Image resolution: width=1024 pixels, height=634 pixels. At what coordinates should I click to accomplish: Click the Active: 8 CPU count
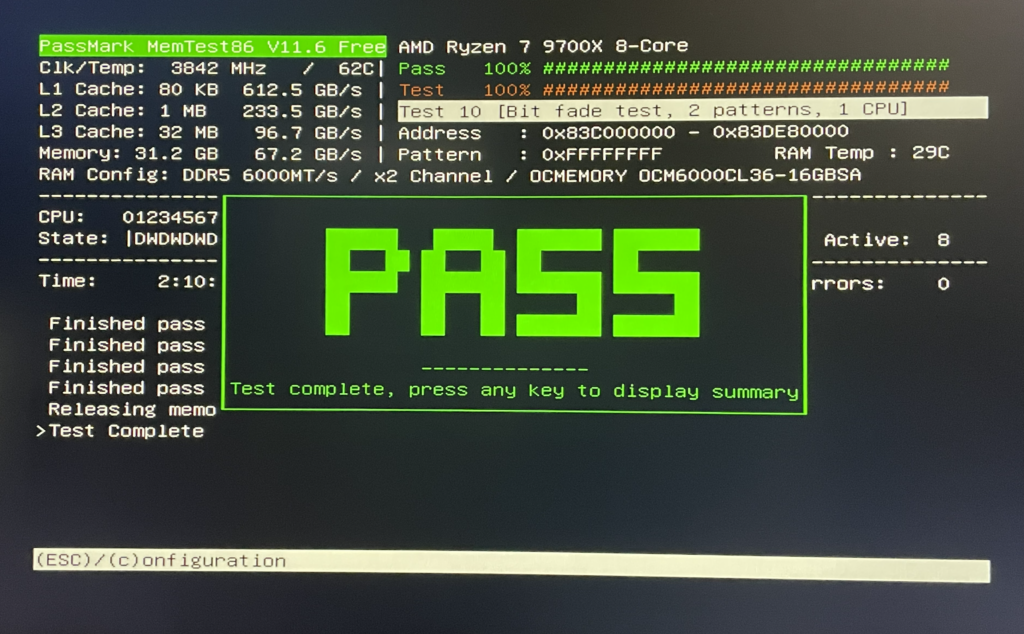(x=886, y=240)
